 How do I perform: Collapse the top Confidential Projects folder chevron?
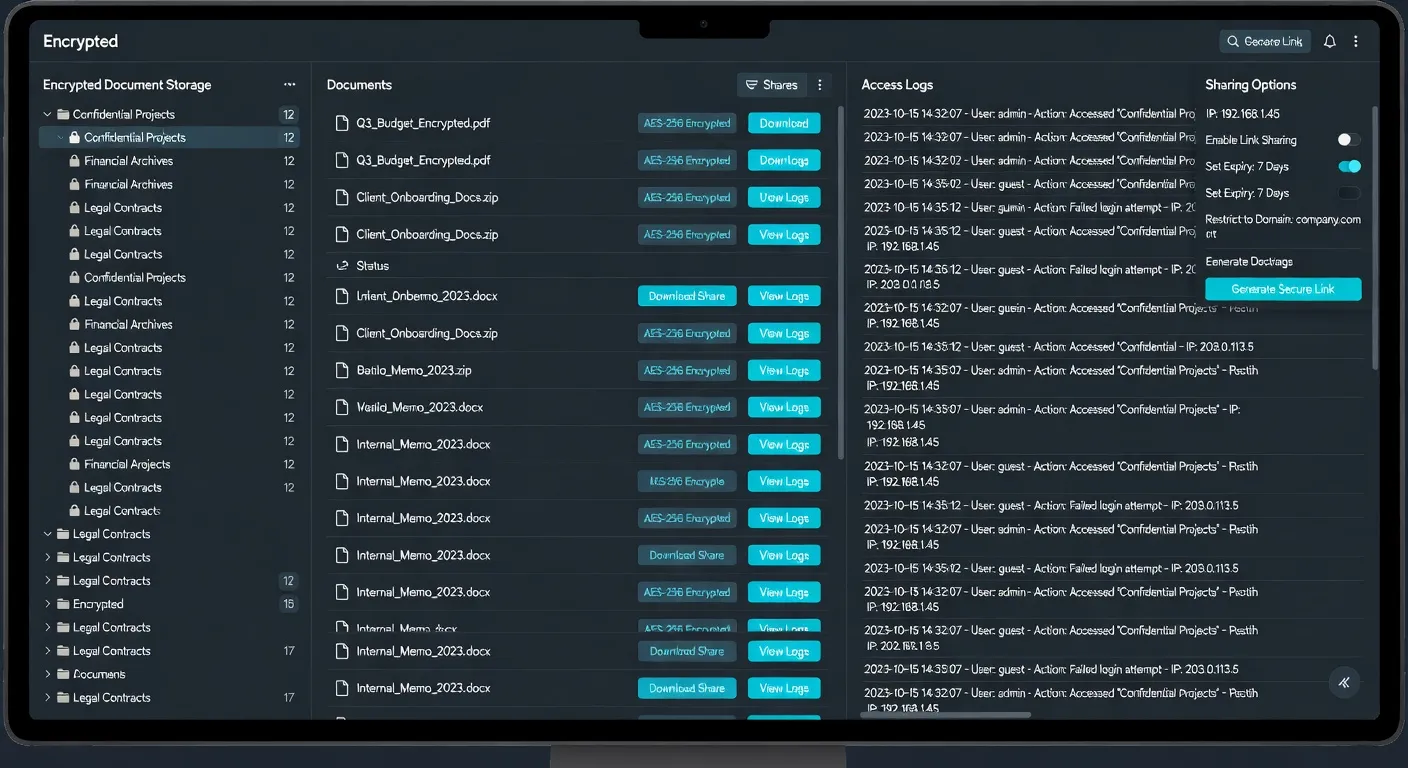[x=47, y=115]
